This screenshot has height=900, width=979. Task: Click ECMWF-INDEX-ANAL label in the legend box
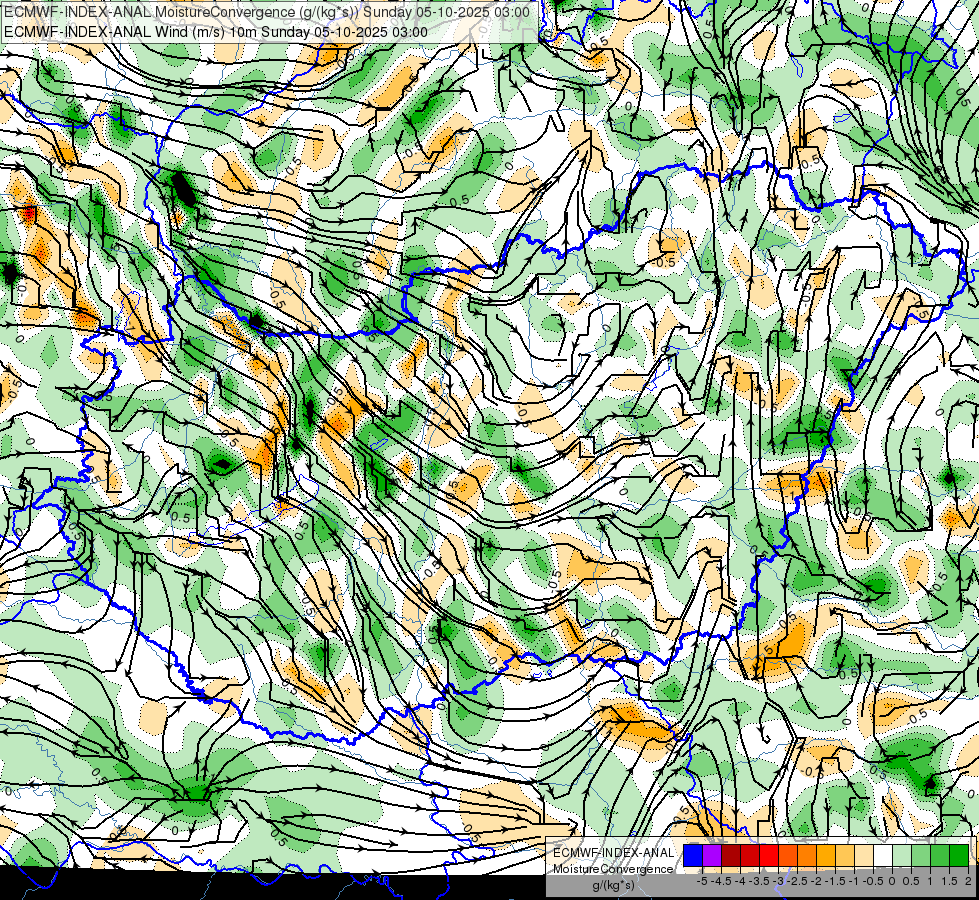(614, 853)
